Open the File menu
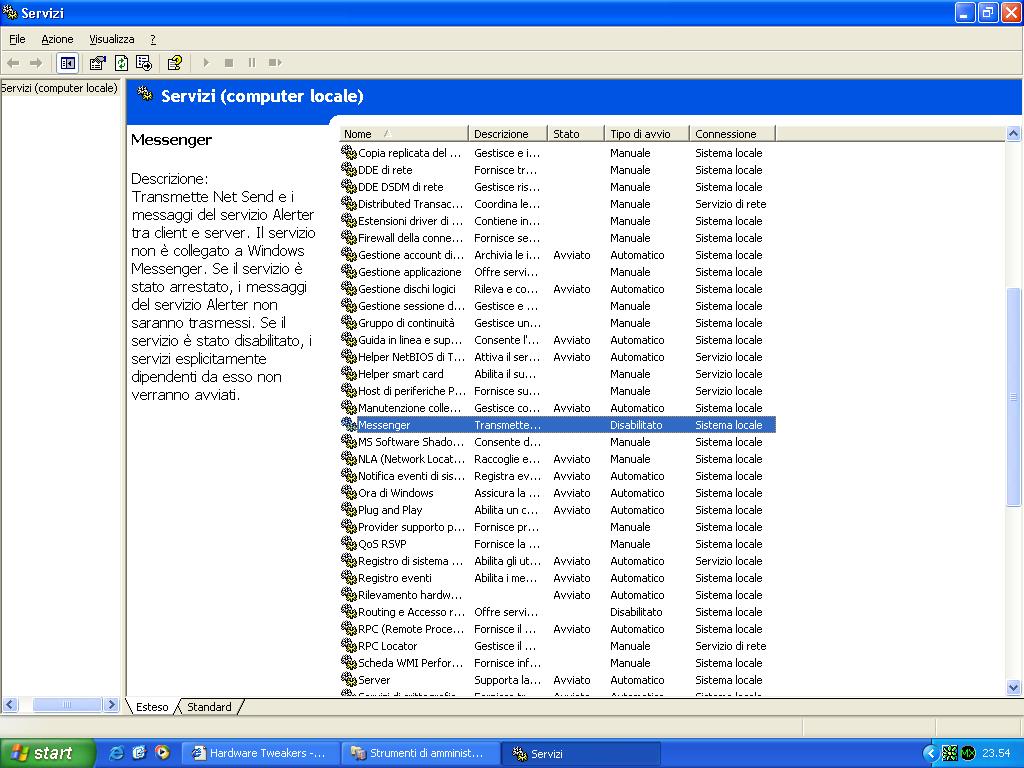The width and height of the screenshot is (1024, 768). click(17, 39)
